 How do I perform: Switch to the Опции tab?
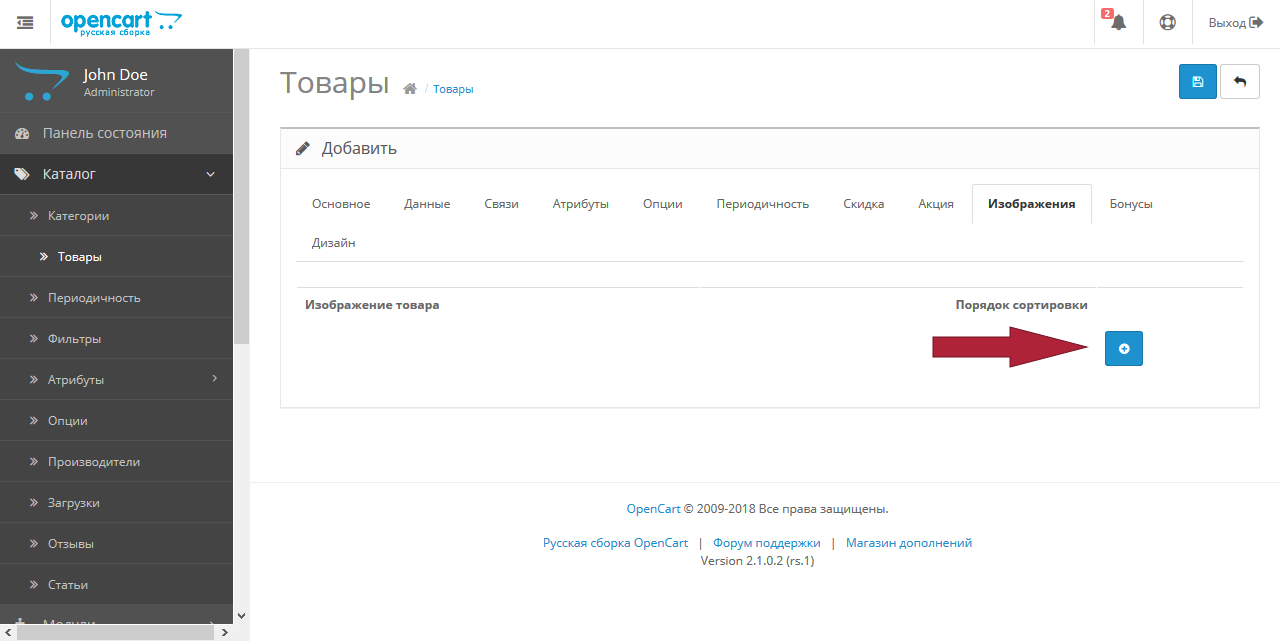(x=663, y=204)
